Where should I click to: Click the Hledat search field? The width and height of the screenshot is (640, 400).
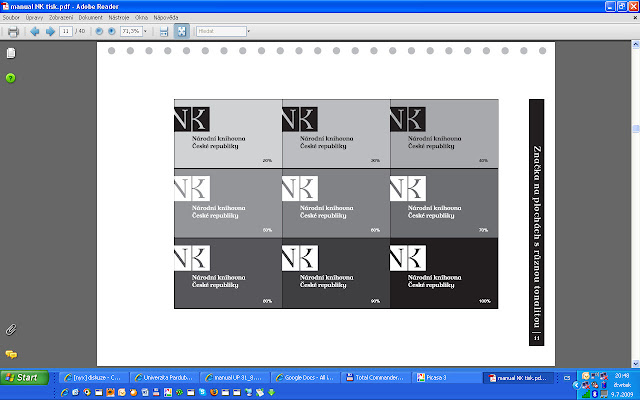pos(220,31)
